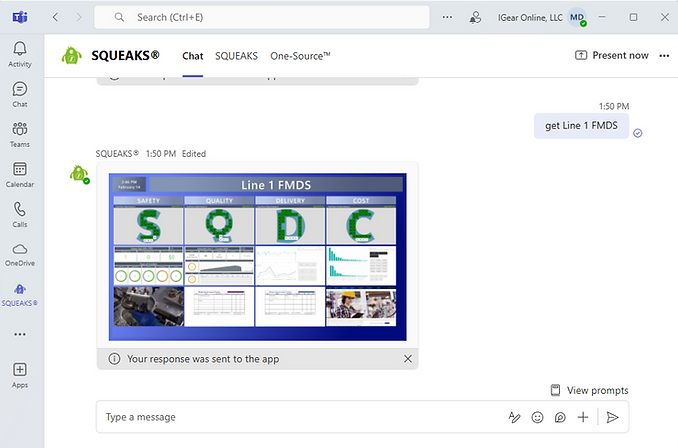Switch to the One-Source tab

tap(300, 56)
